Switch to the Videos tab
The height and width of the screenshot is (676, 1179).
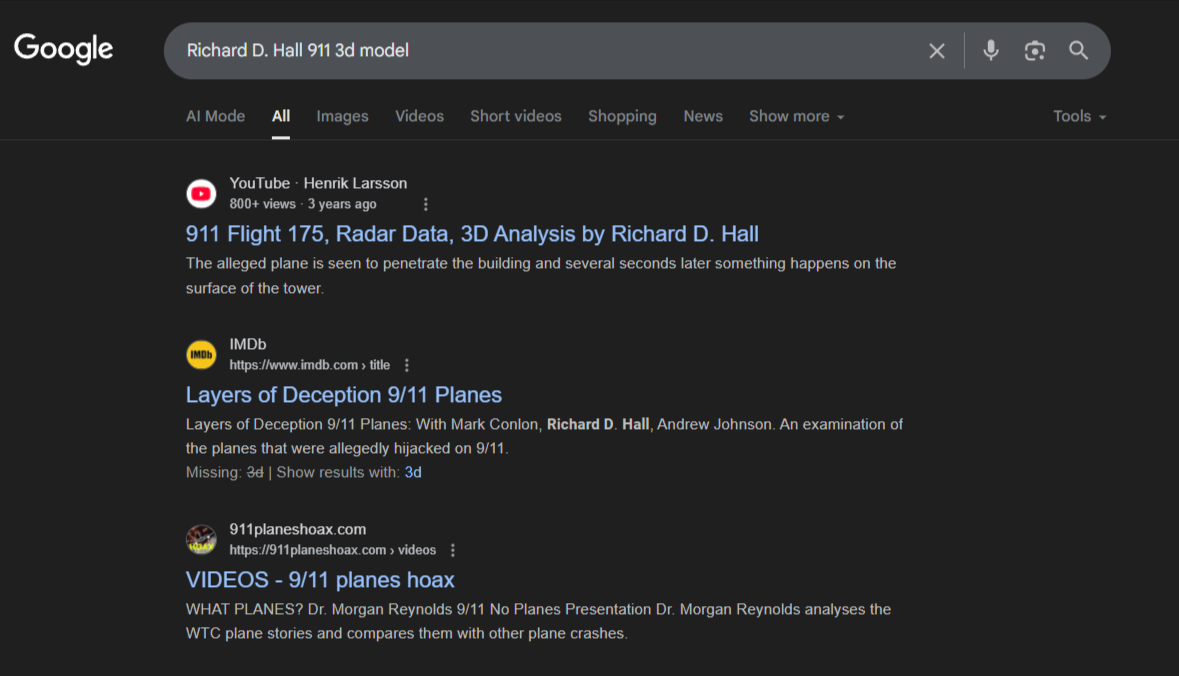point(420,117)
